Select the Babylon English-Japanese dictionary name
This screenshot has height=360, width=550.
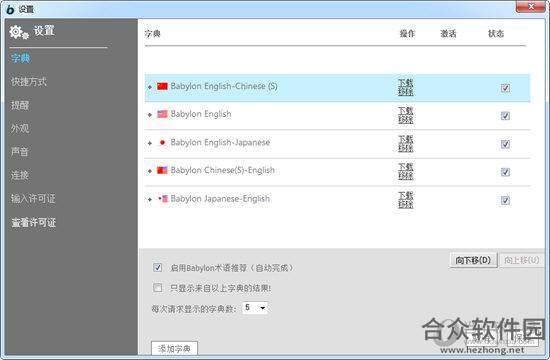tap(220, 142)
